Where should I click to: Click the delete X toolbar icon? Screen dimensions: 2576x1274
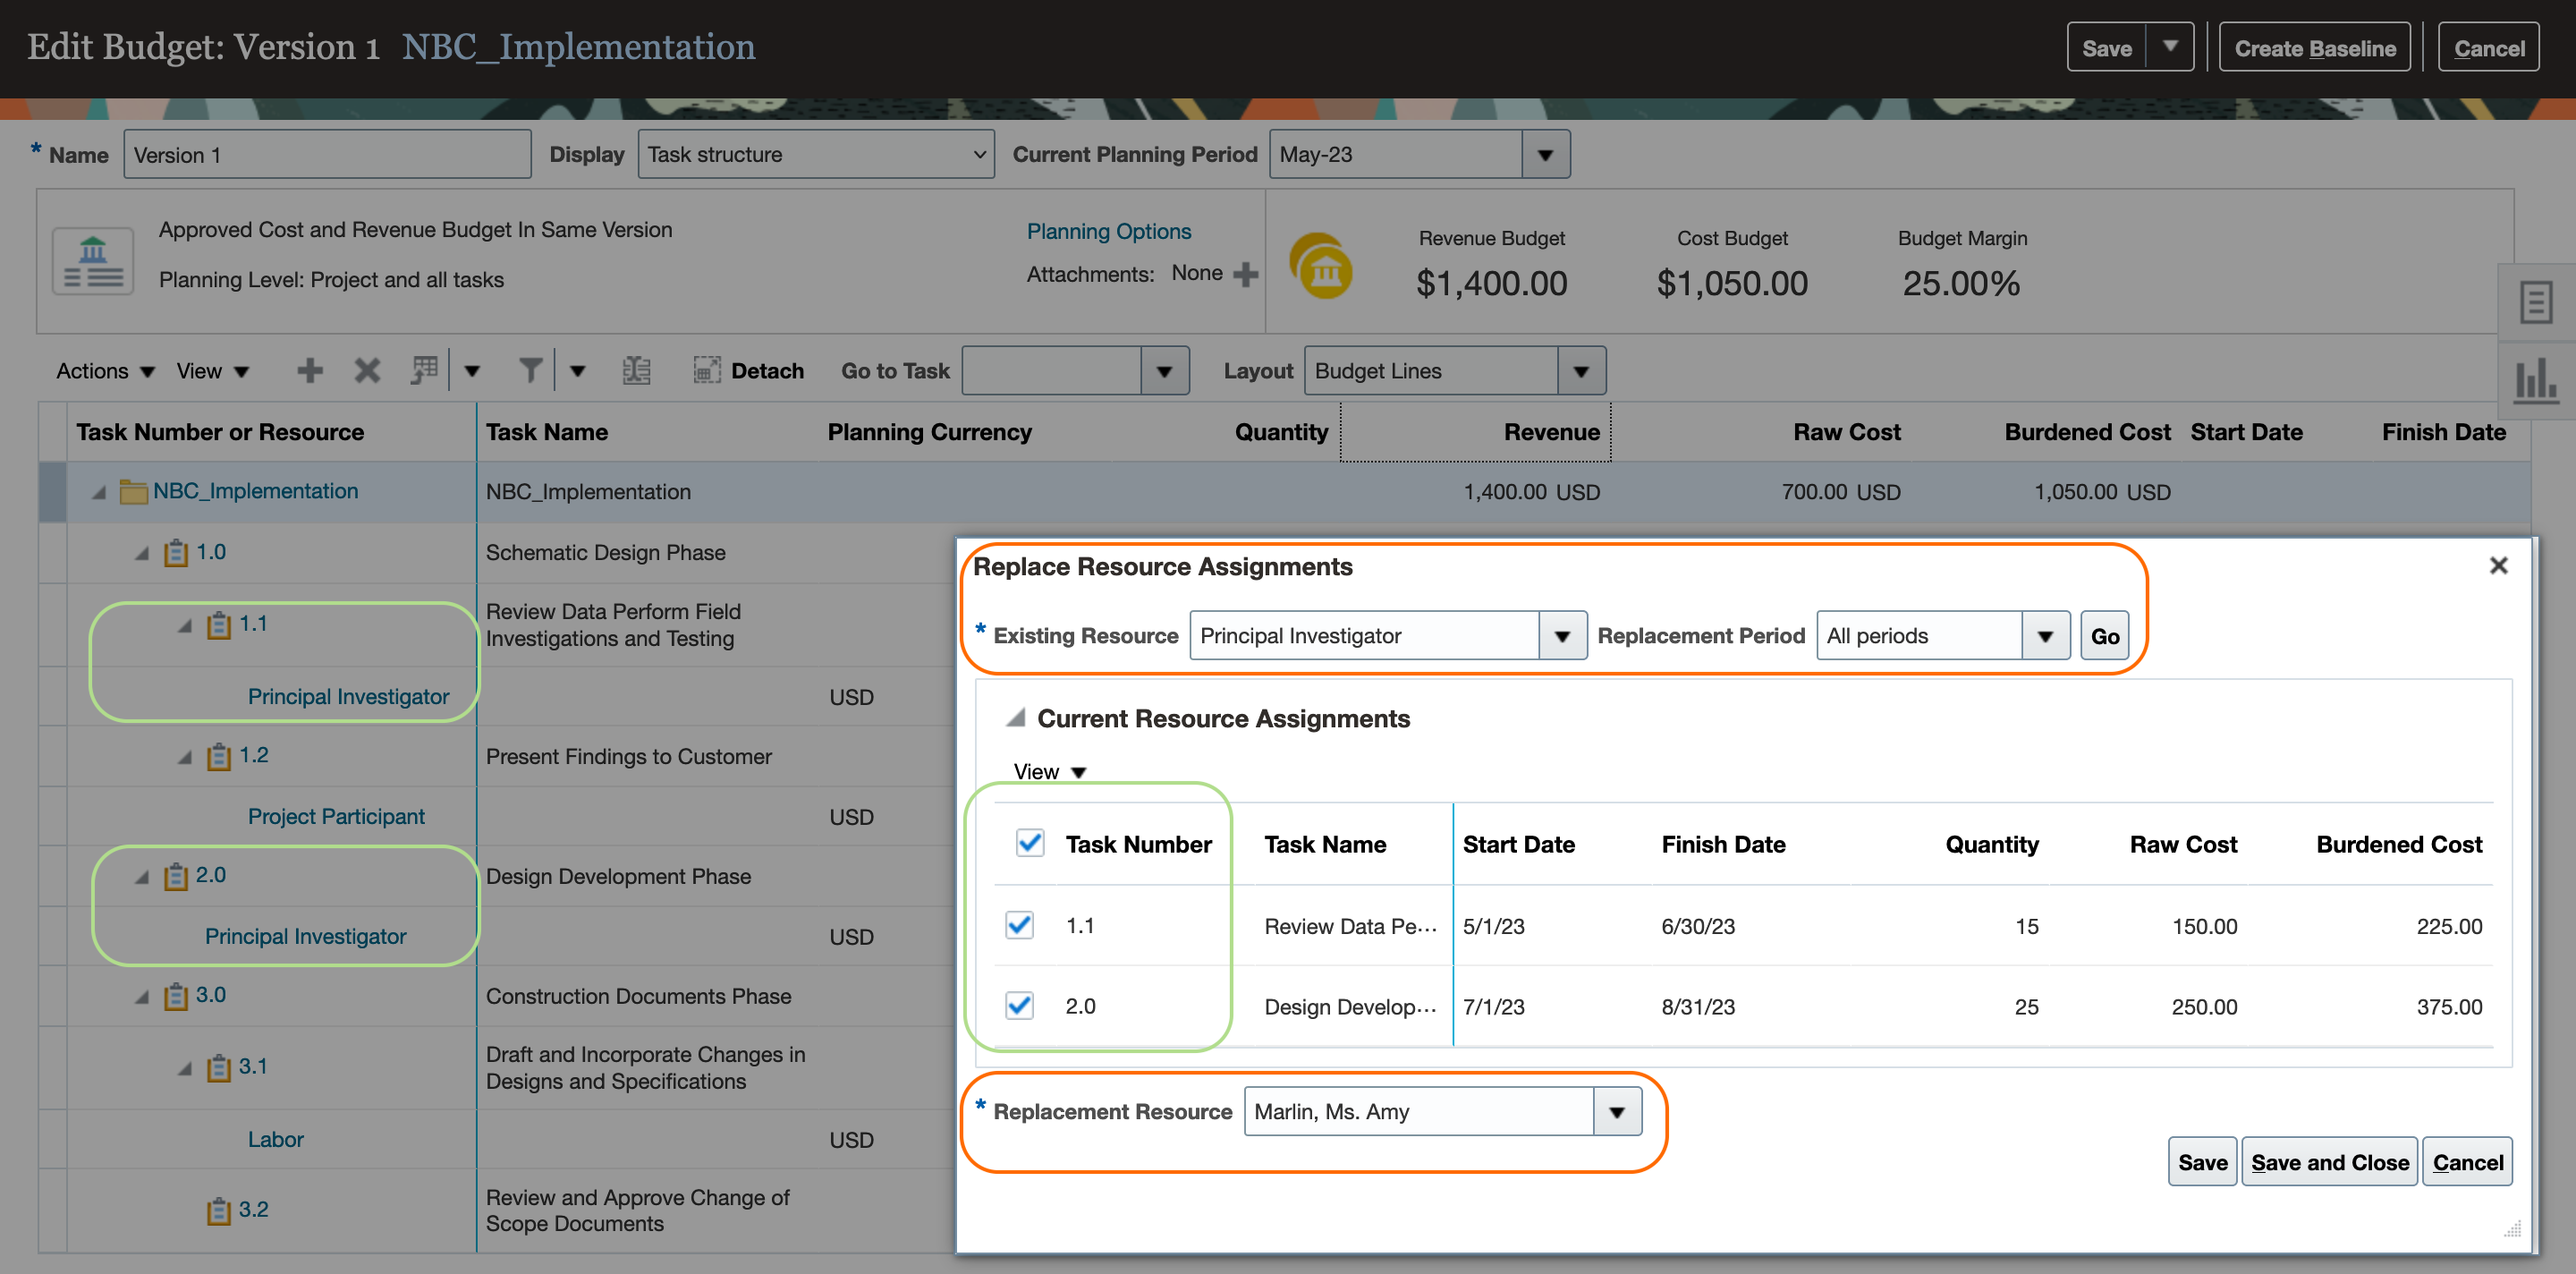[x=367, y=371]
